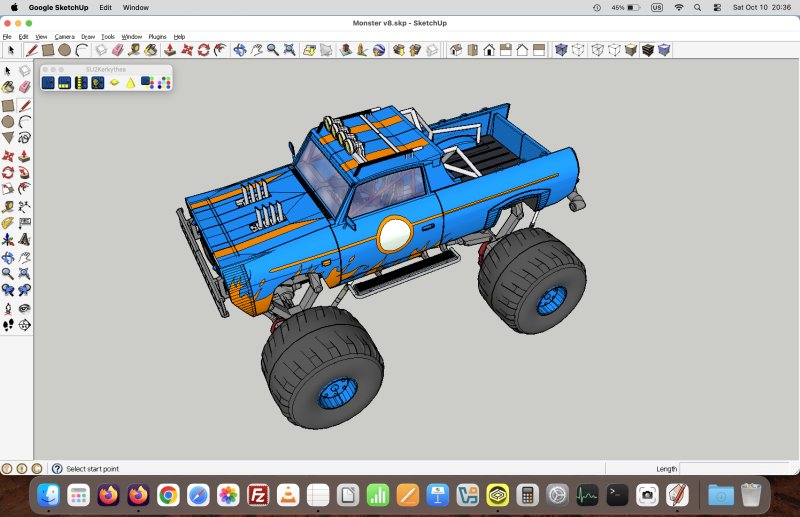
Task: Open FileZilla from the Dock
Action: pos(258,495)
